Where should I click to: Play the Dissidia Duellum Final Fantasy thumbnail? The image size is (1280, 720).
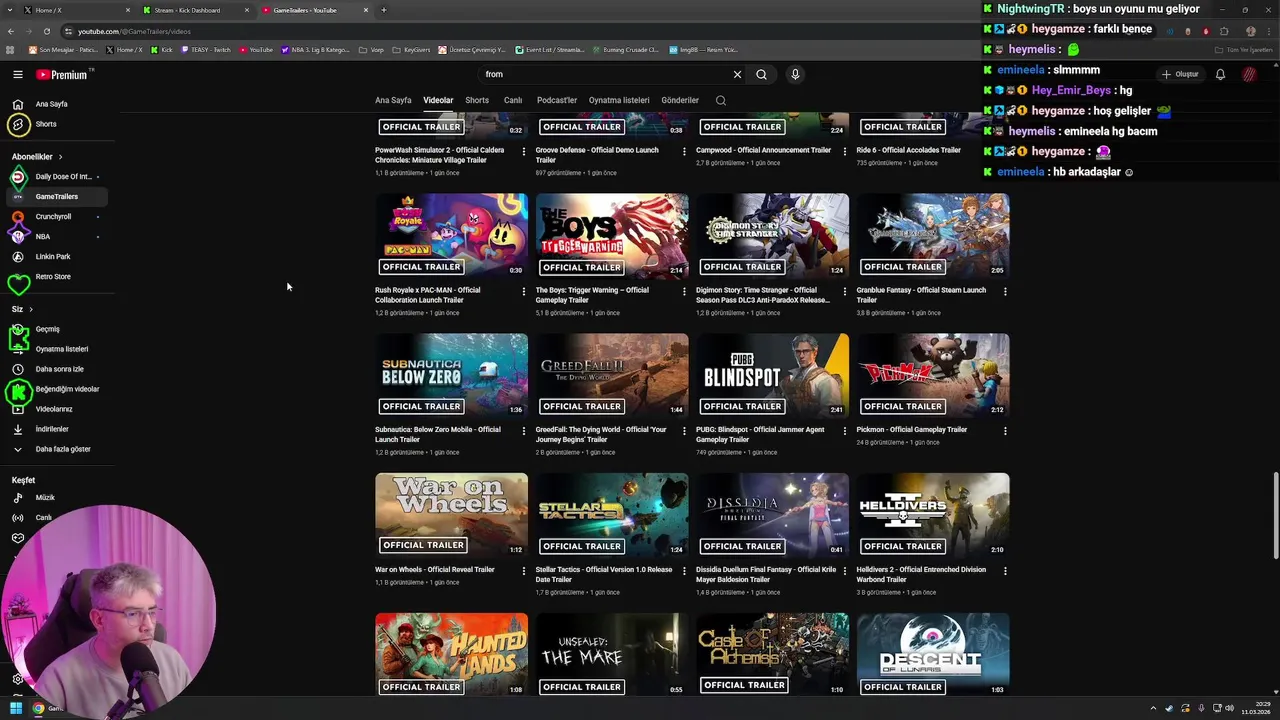coord(773,515)
